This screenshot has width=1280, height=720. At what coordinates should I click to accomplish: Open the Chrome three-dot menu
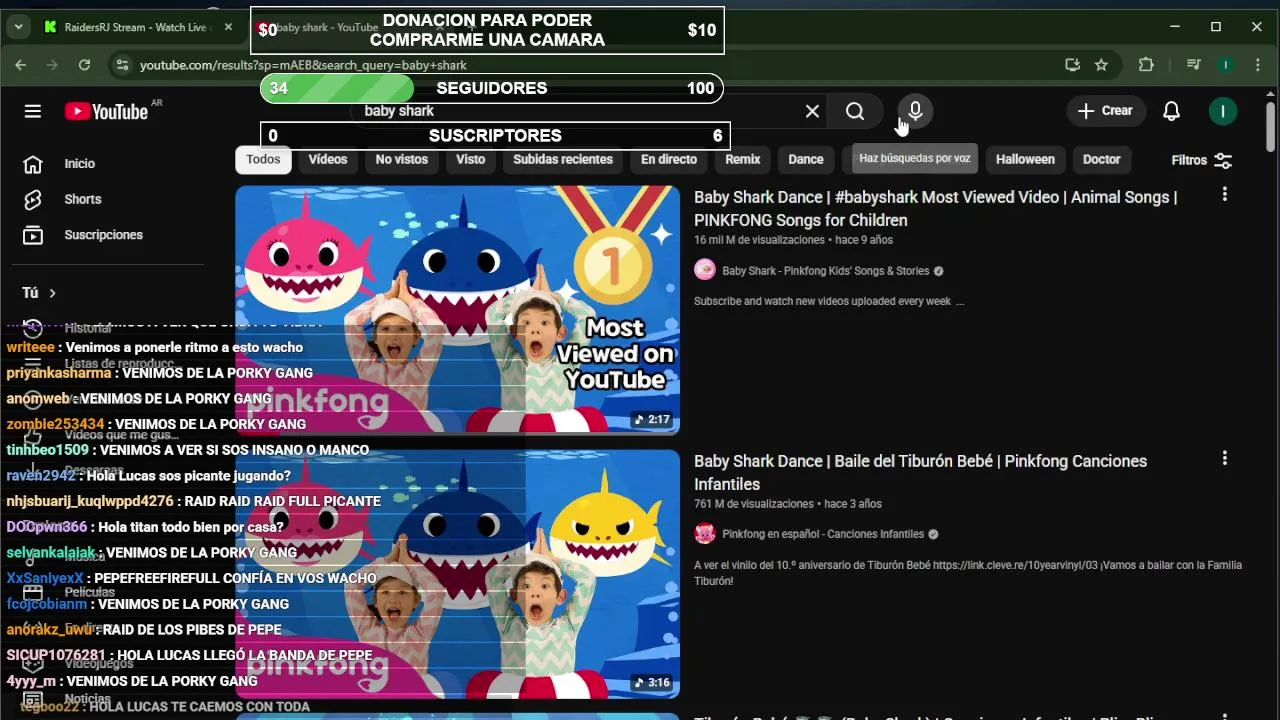(1258, 65)
